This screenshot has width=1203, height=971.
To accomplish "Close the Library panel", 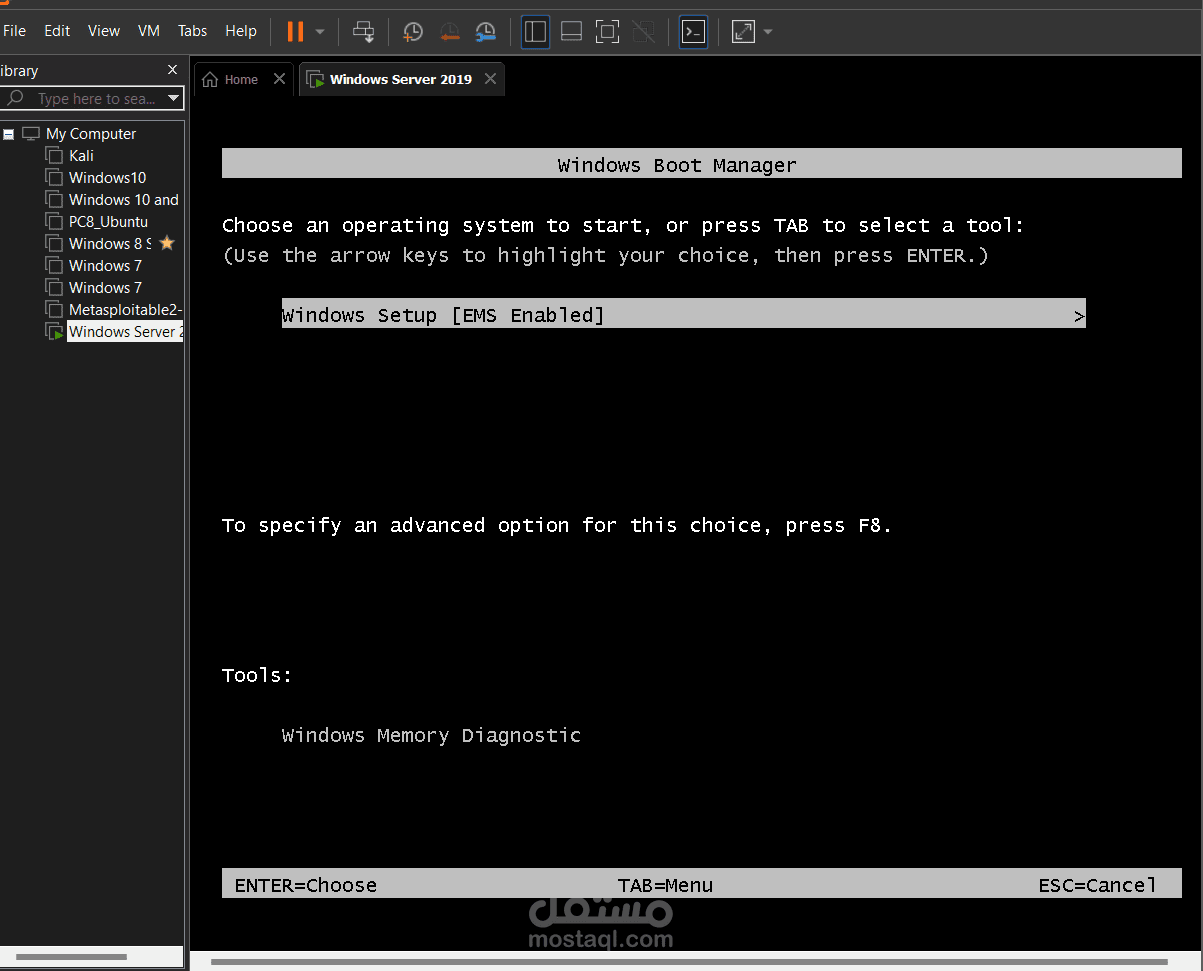I will [172, 70].
